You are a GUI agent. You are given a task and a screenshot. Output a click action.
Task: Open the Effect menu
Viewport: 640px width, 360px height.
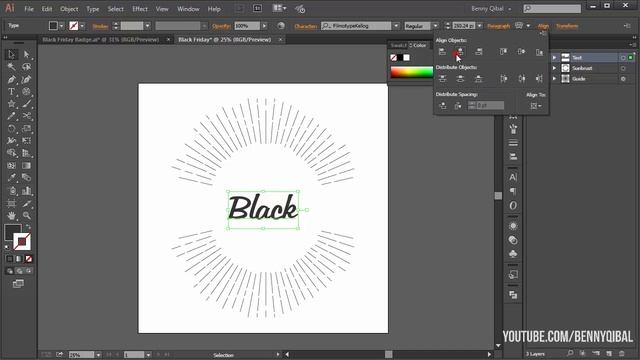[140, 9]
